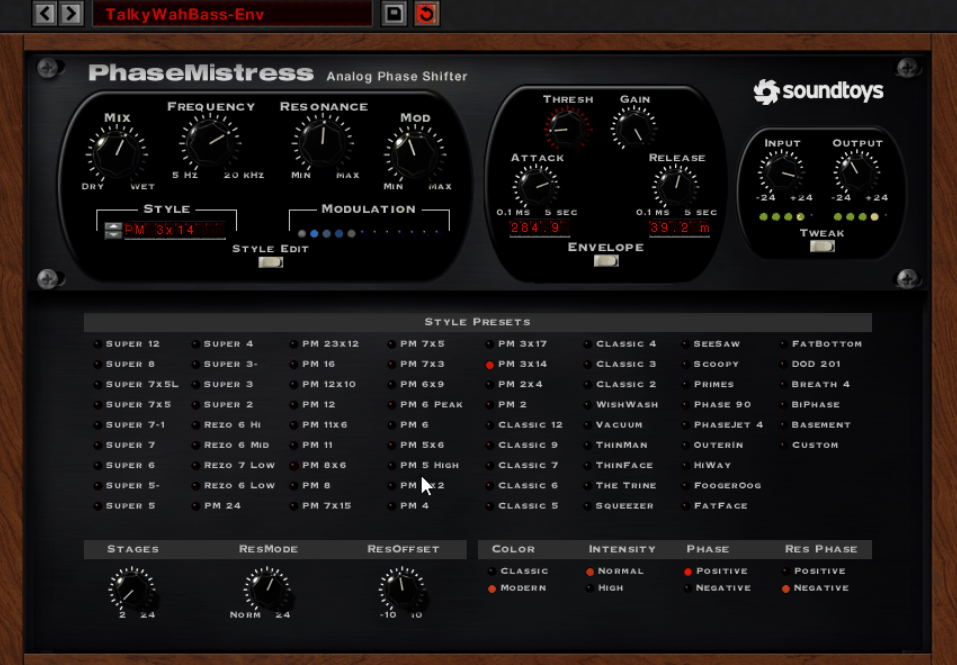The height and width of the screenshot is (665, 957).
Task: Open the TalkyWahBass-Env preset name display
Action: coord(232,13)
